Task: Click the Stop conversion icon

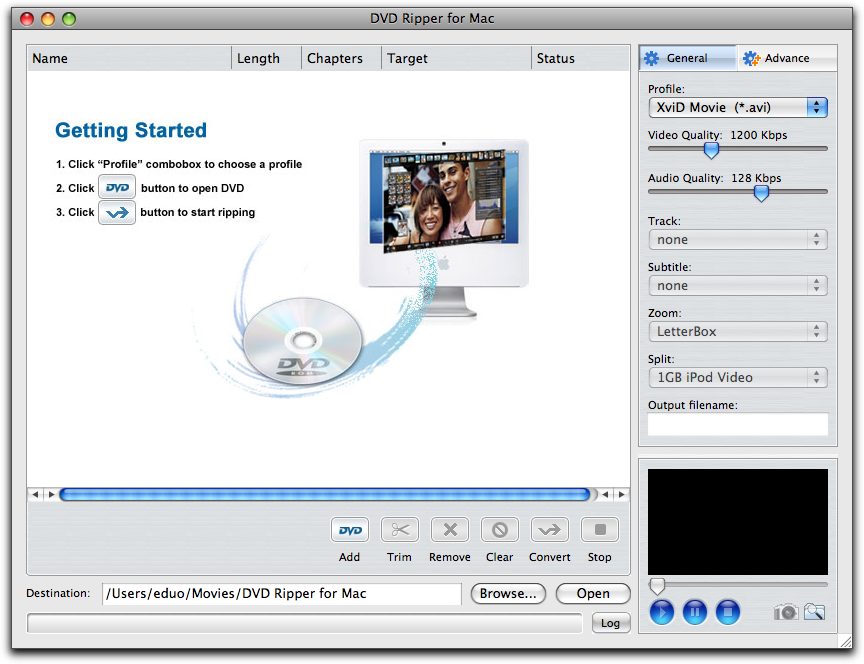Action: pos(600,530)
